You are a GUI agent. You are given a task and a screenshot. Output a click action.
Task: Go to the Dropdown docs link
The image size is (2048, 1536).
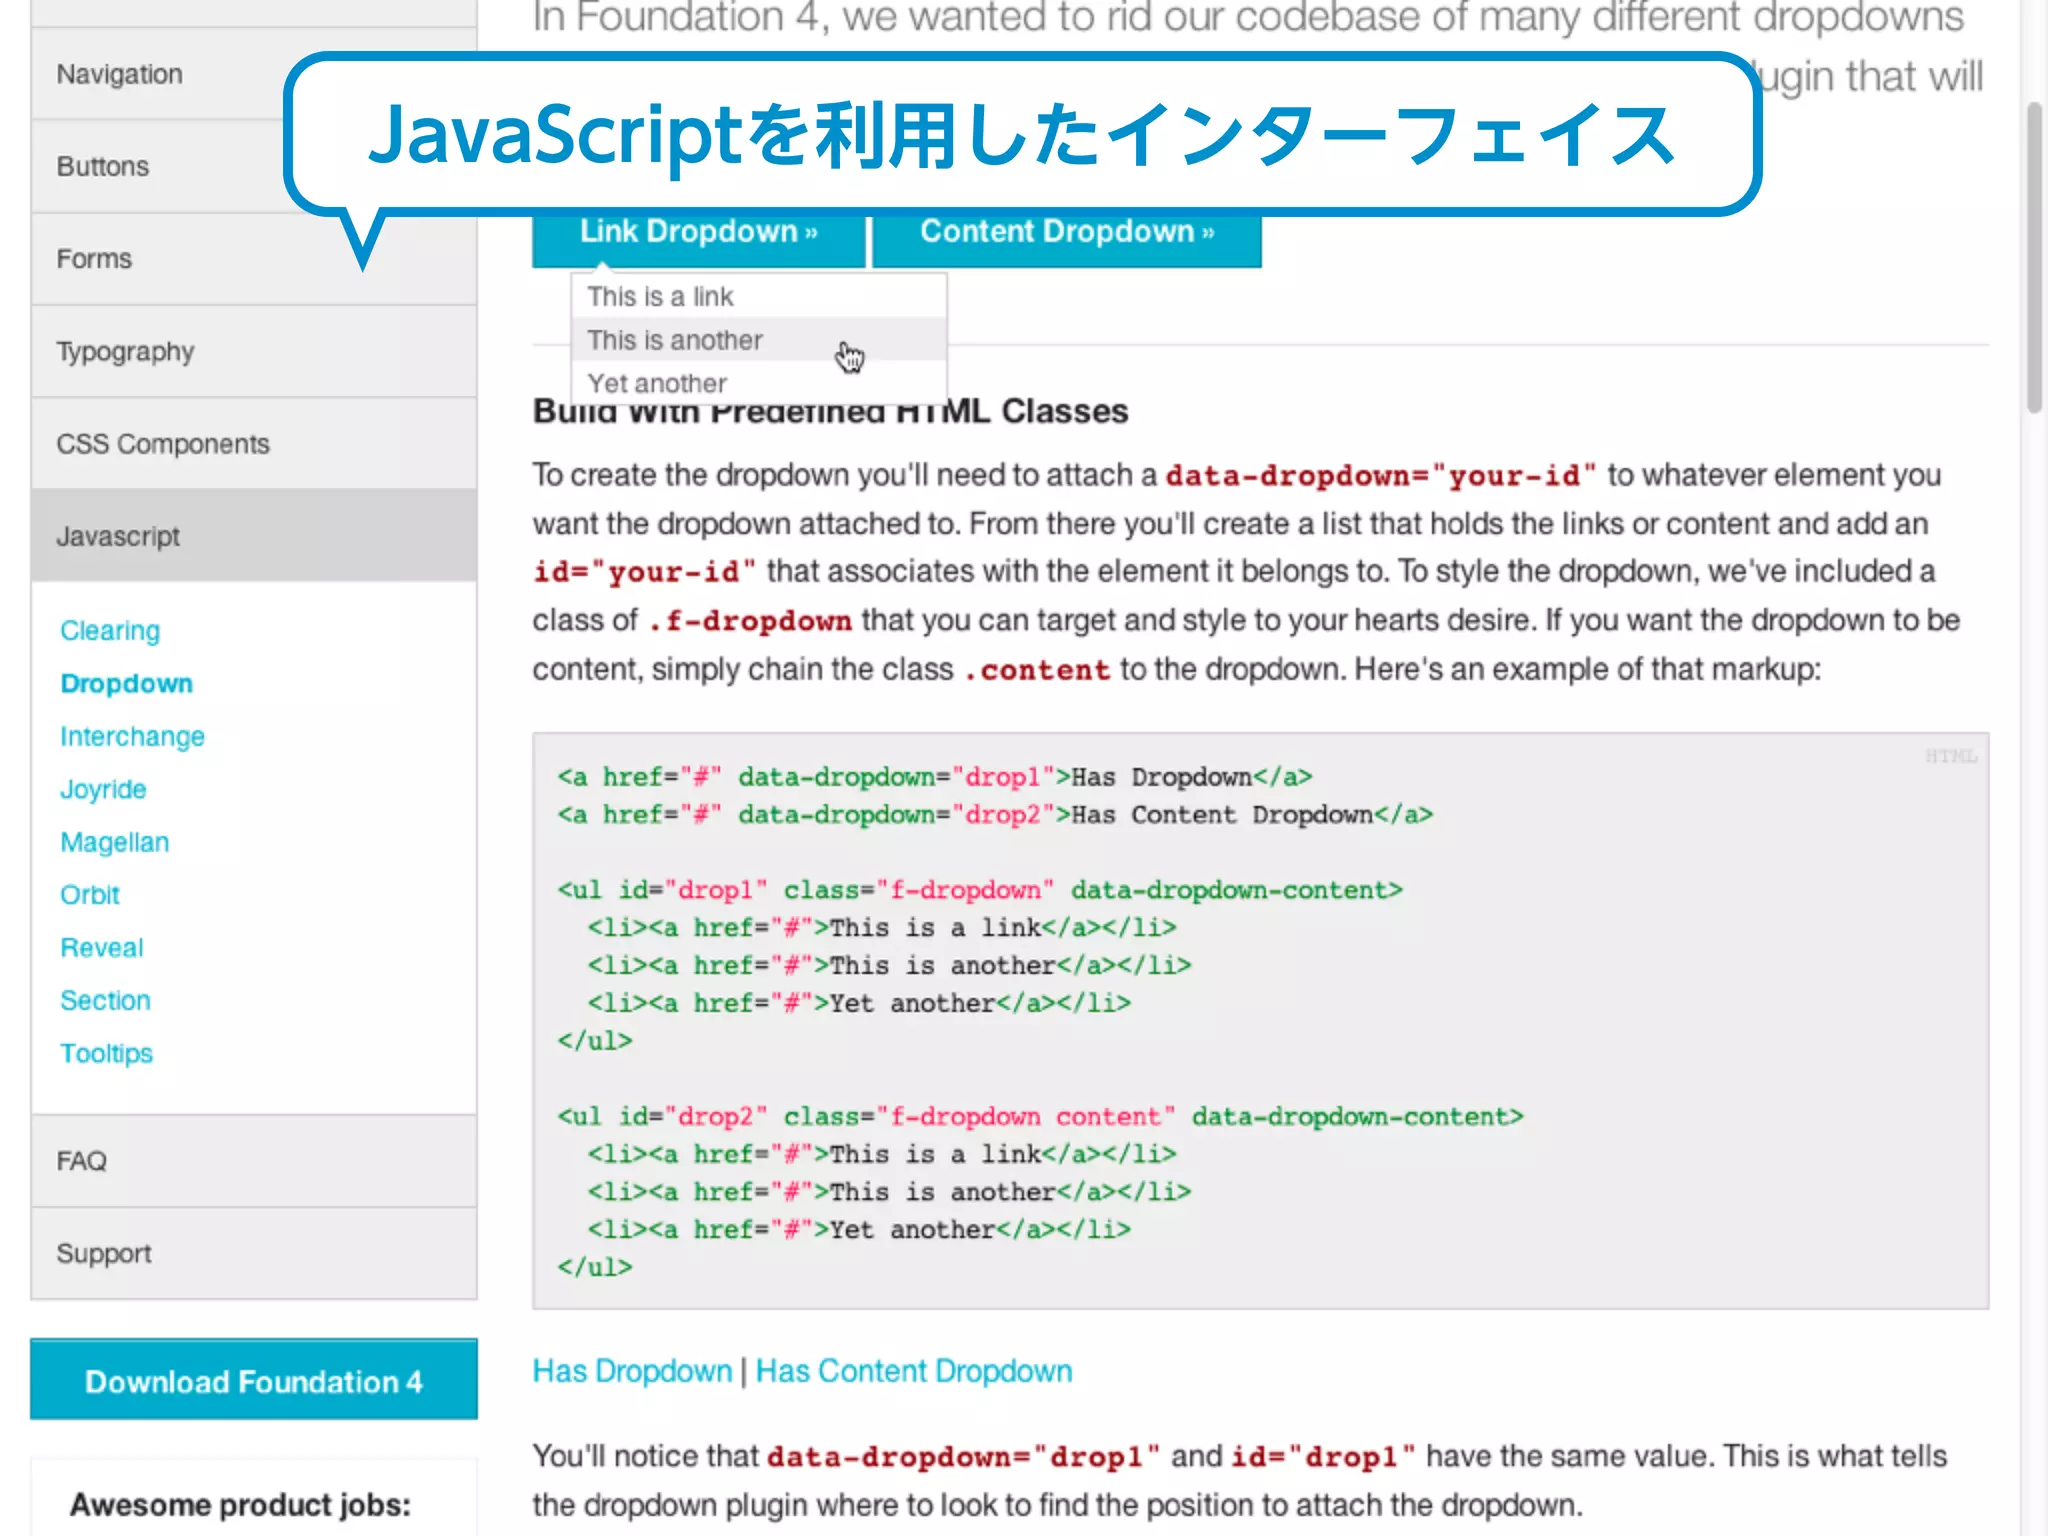click(126, 683)
